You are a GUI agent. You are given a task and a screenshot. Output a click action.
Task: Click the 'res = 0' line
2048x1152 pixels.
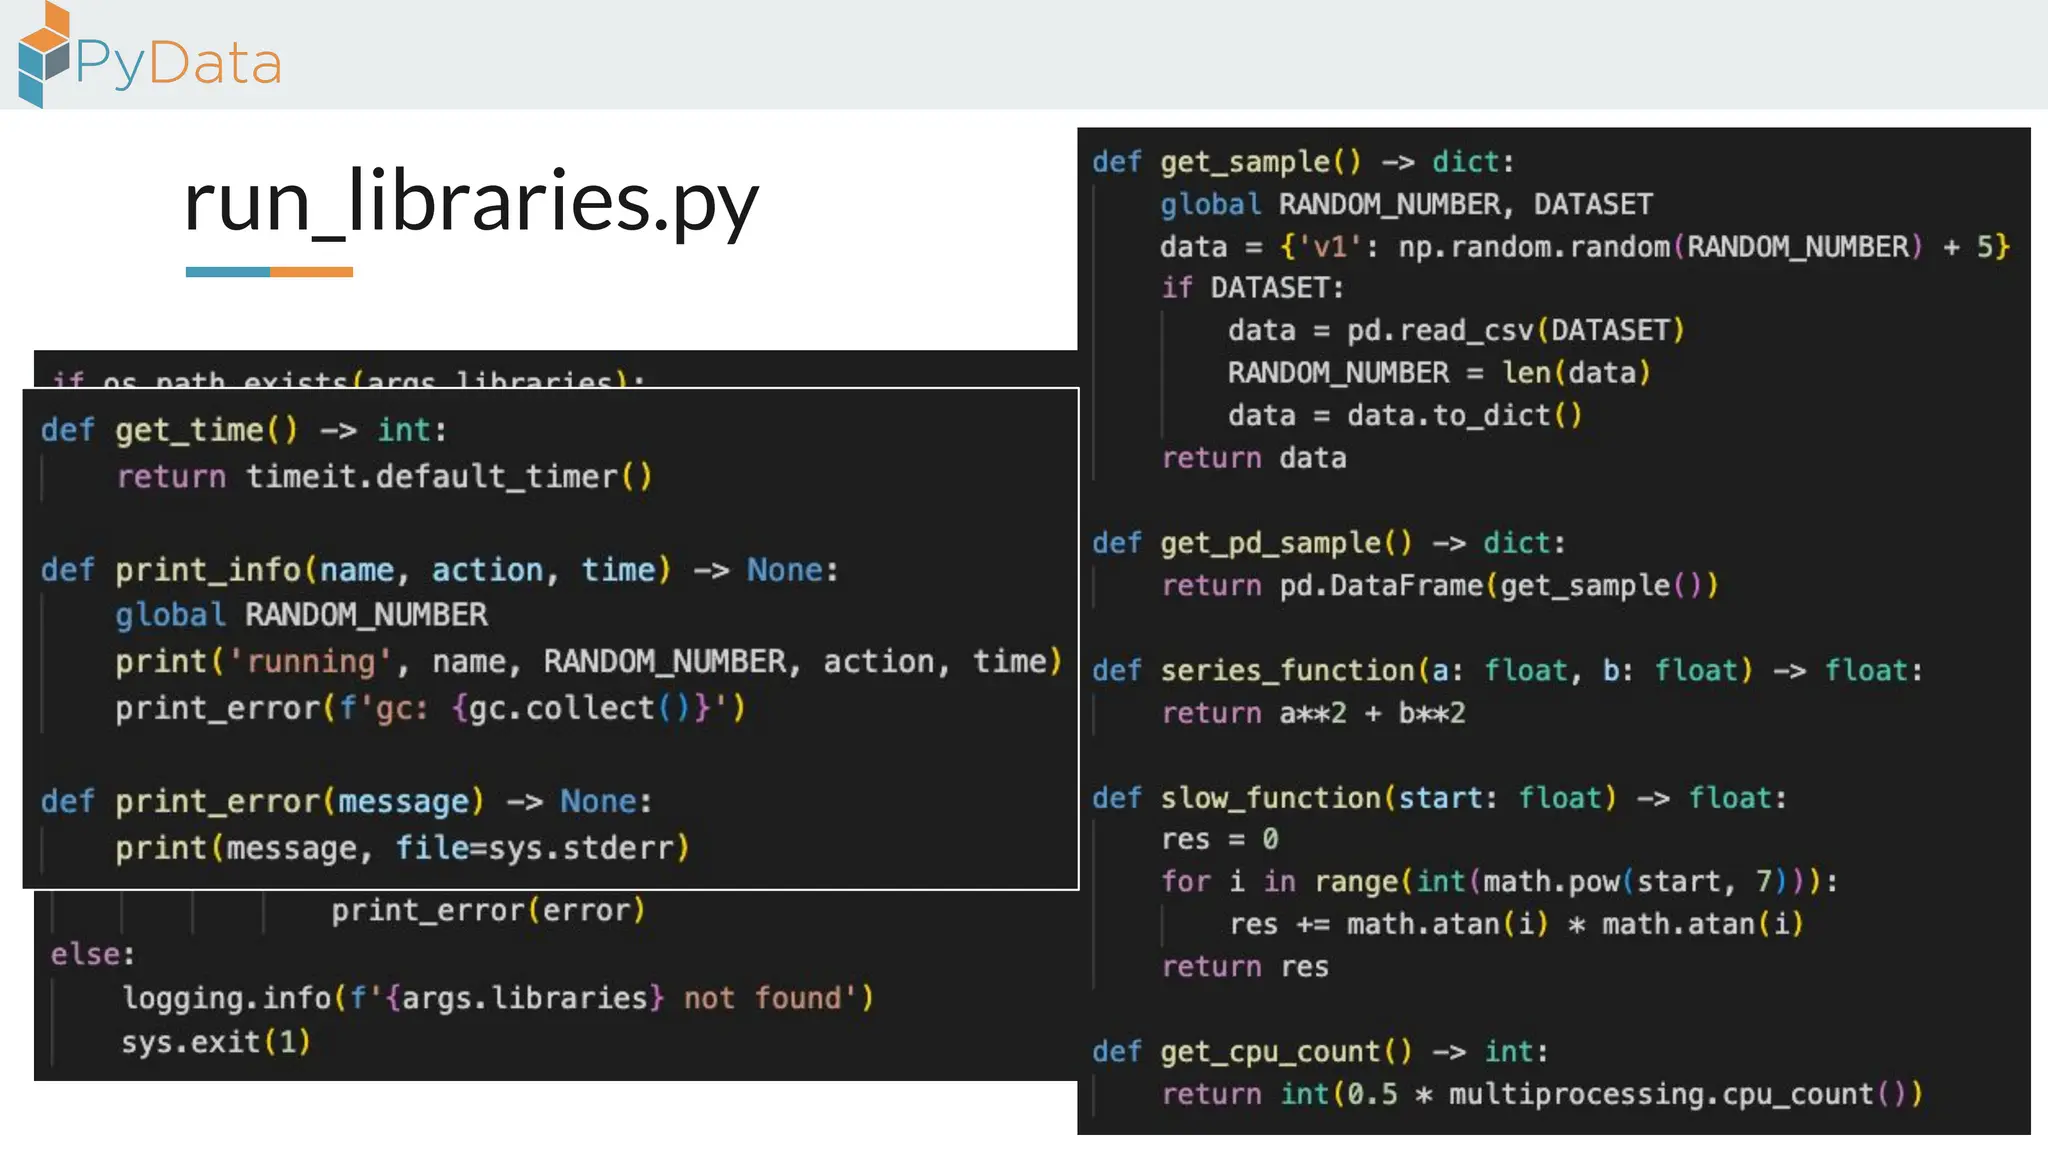point(1219,839)
